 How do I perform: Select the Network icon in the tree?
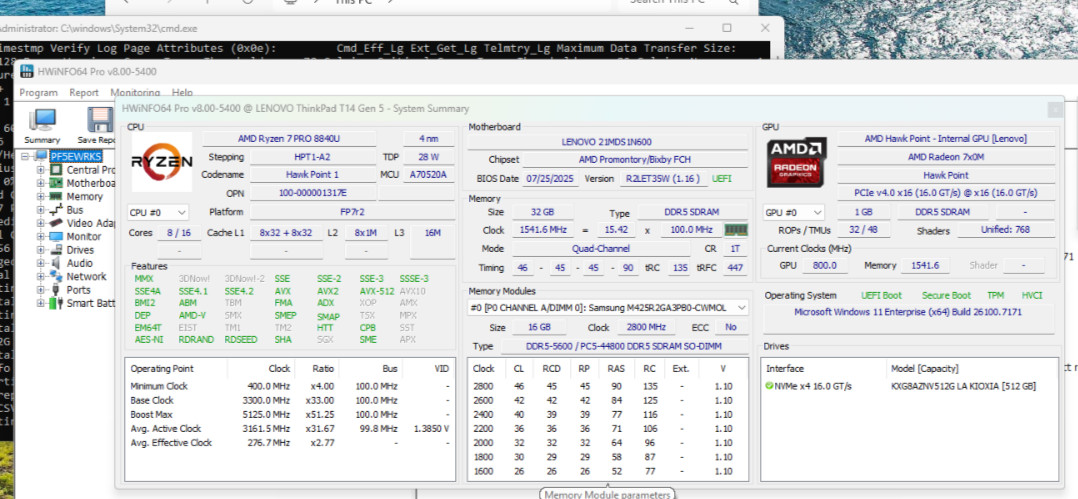(57, 276)
